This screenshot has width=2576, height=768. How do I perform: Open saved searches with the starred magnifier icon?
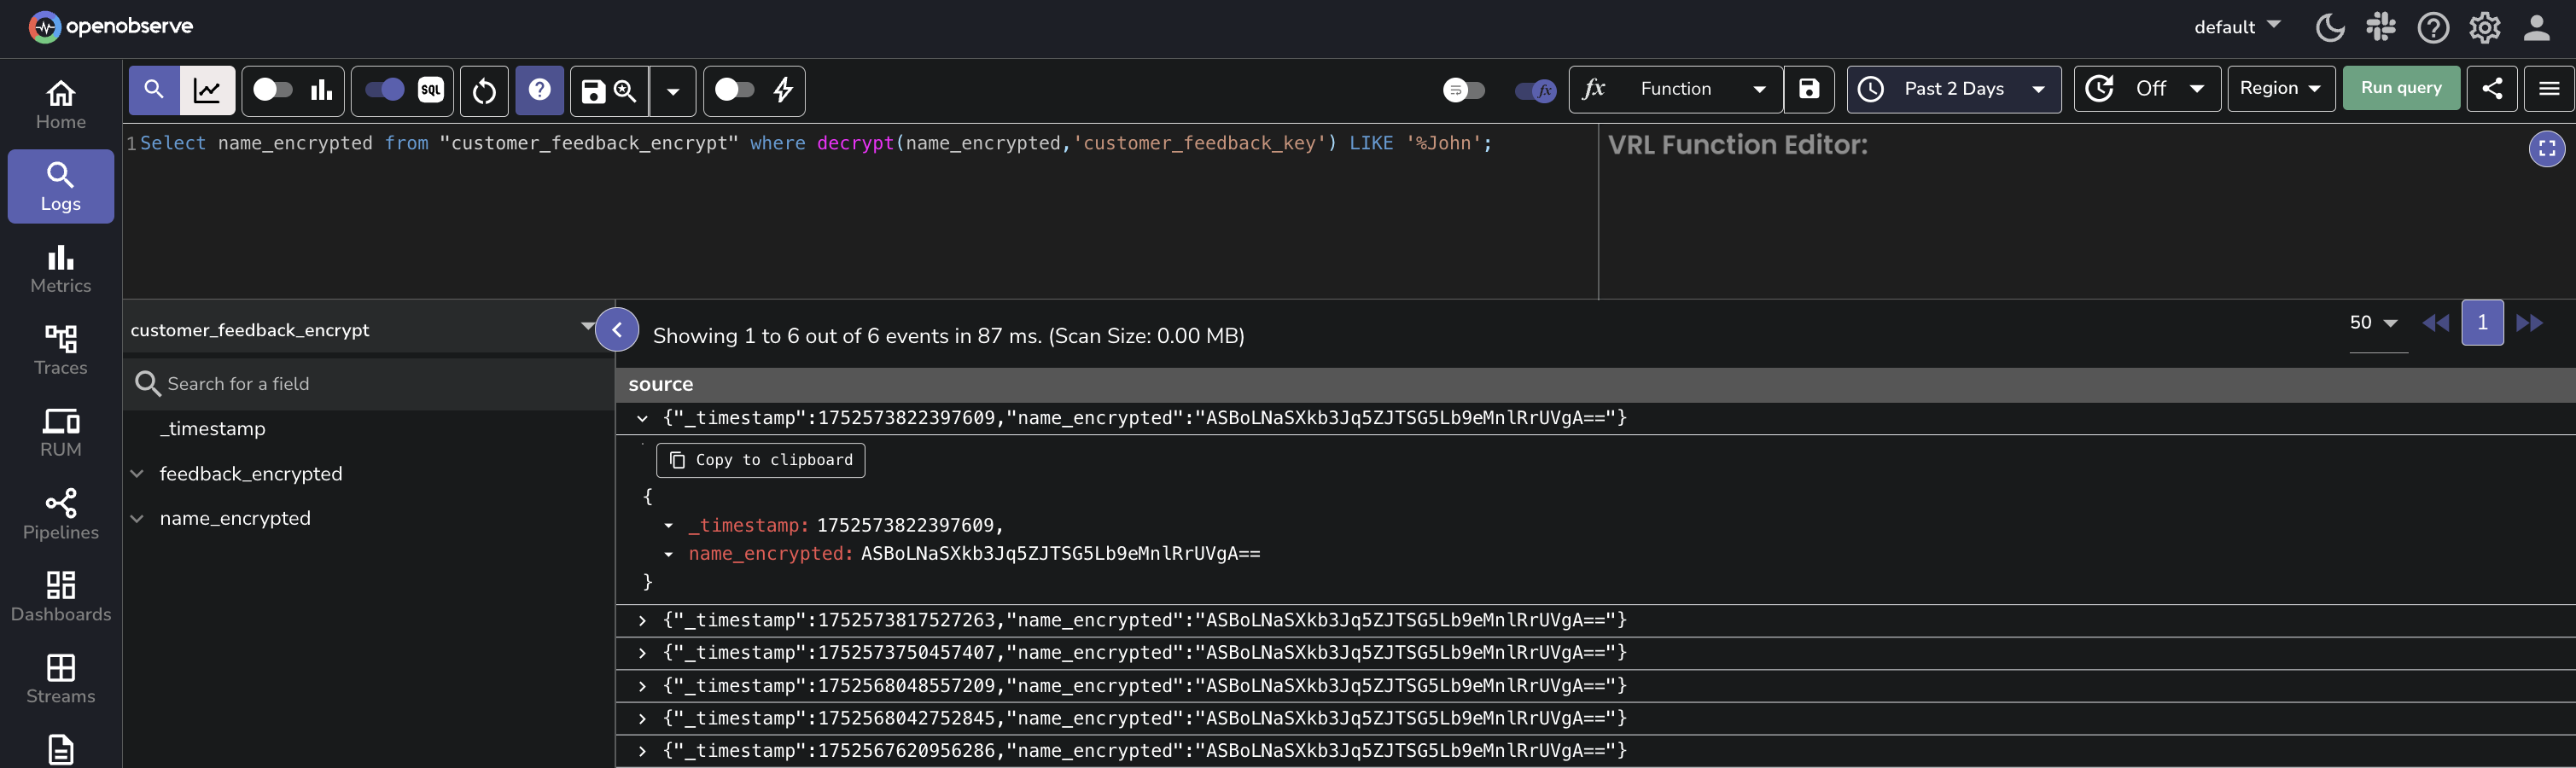pos(624,91)
